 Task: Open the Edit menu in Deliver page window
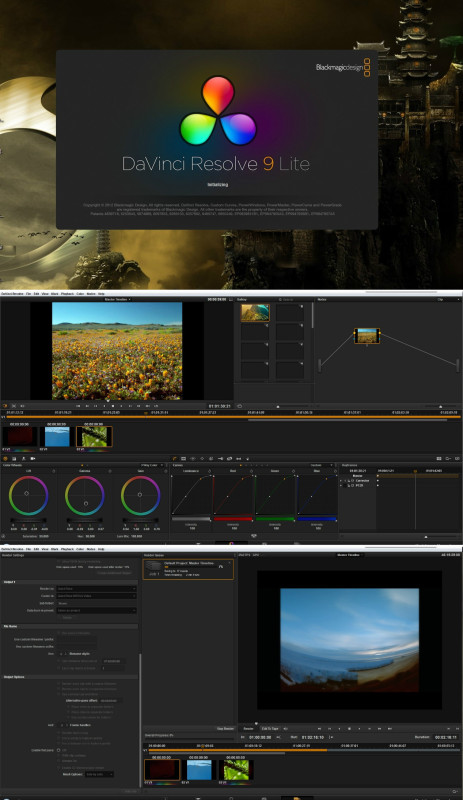(x=36, y=549)
